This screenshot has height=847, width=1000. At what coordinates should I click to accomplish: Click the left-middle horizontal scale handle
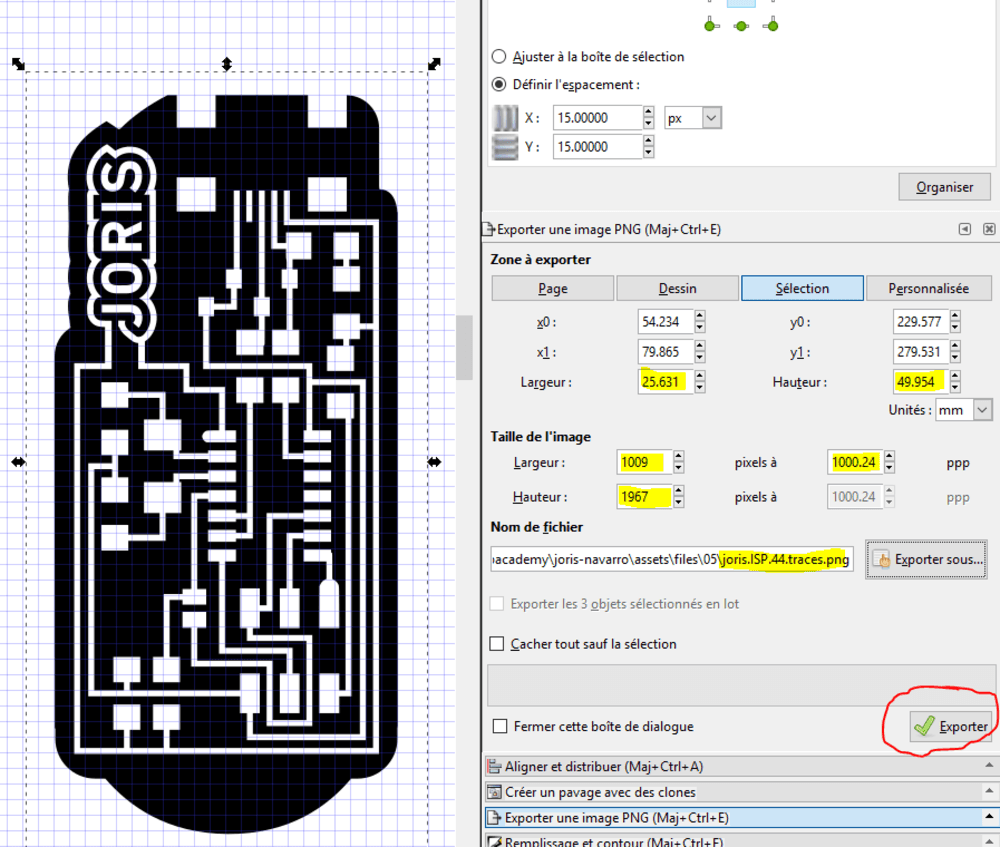click(18, 462)
